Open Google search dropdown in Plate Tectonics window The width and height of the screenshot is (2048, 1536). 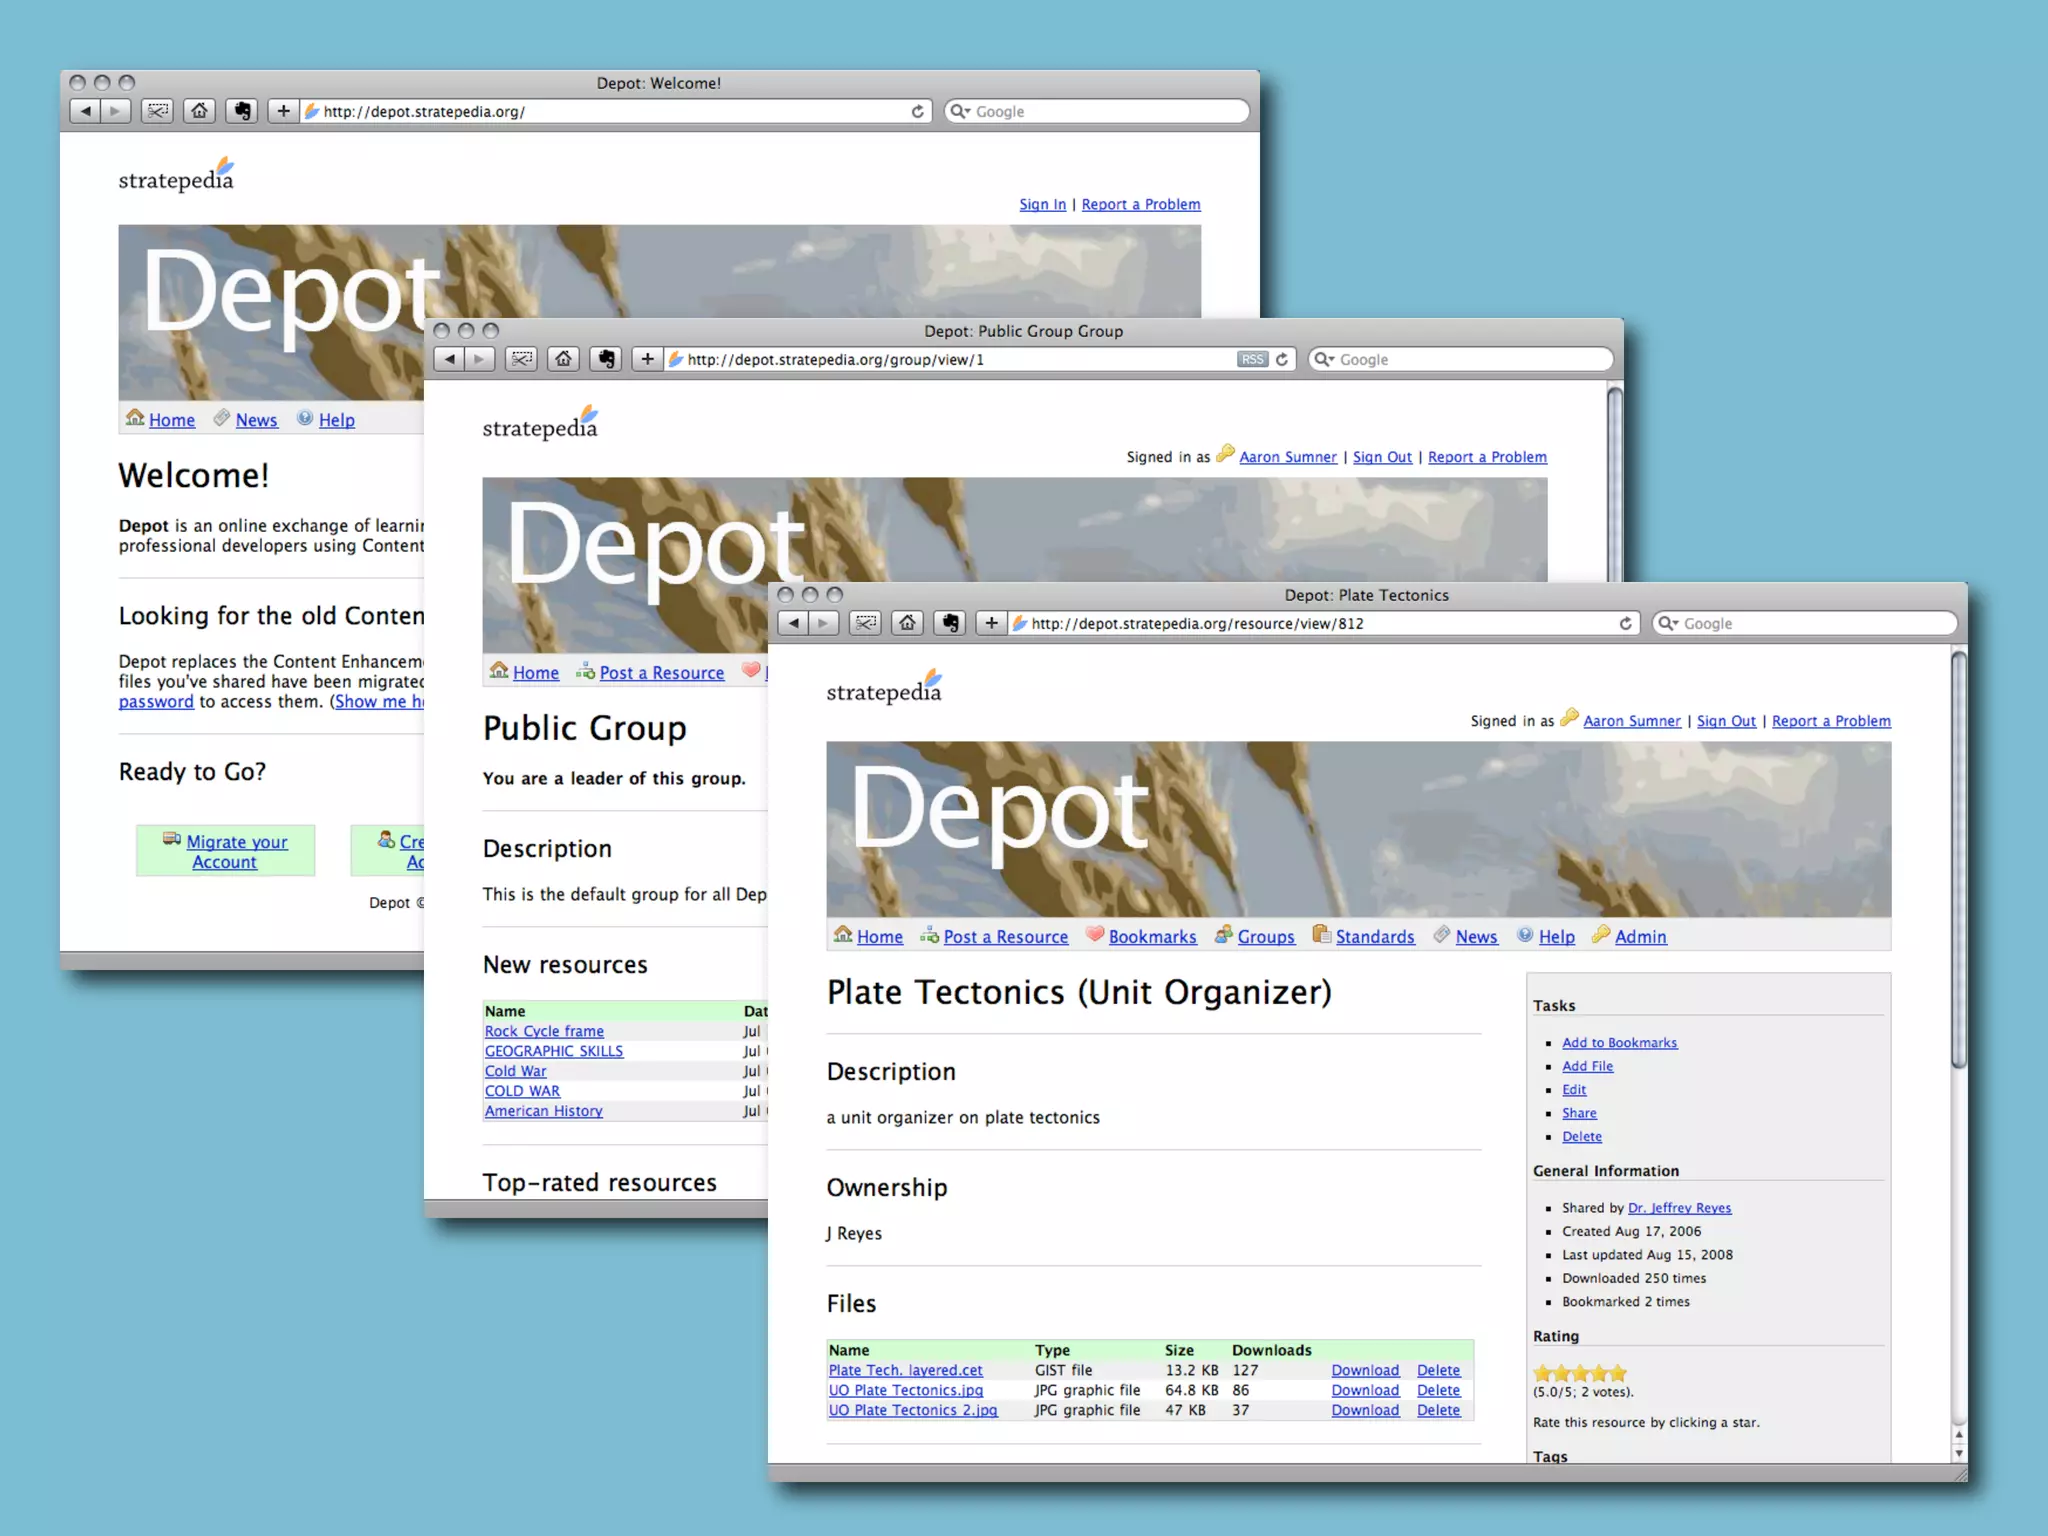click(1668, 623)
